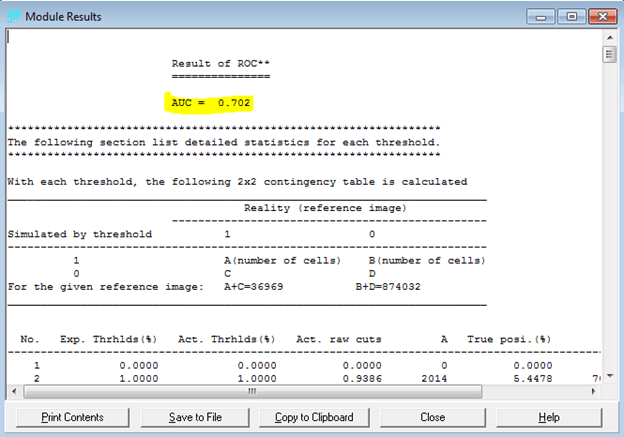
Task: Click the Result of ROC** heading
Action: point(221,63)
